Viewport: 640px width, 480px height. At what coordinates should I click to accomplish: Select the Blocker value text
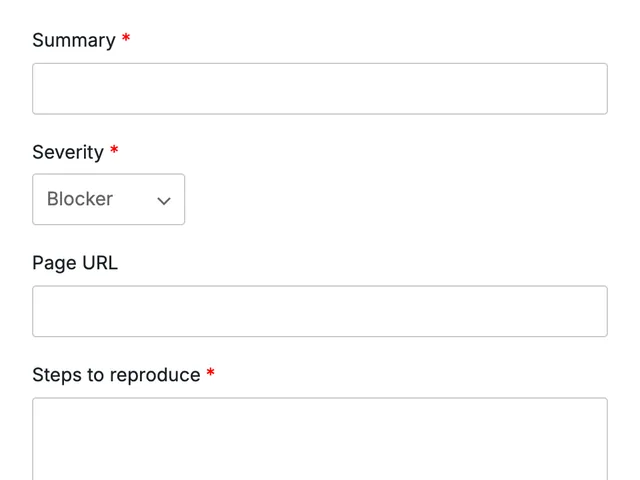point(80,199)
